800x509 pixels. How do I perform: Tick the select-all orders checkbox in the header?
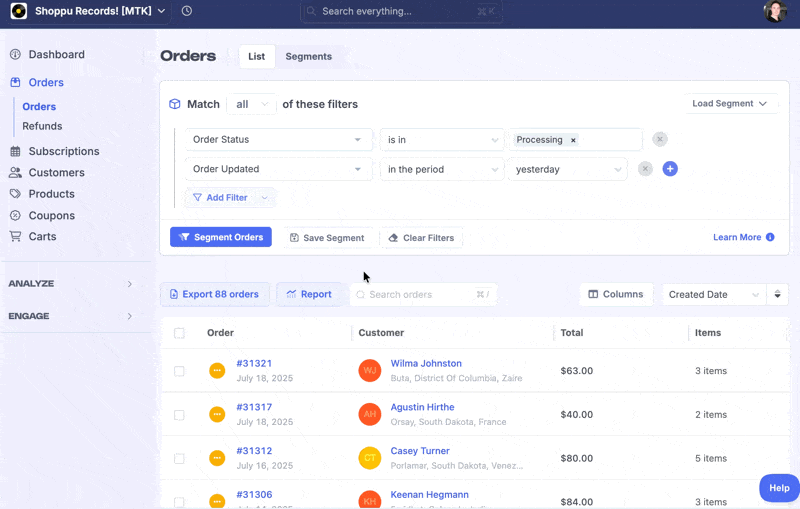[x=179, y=333]
